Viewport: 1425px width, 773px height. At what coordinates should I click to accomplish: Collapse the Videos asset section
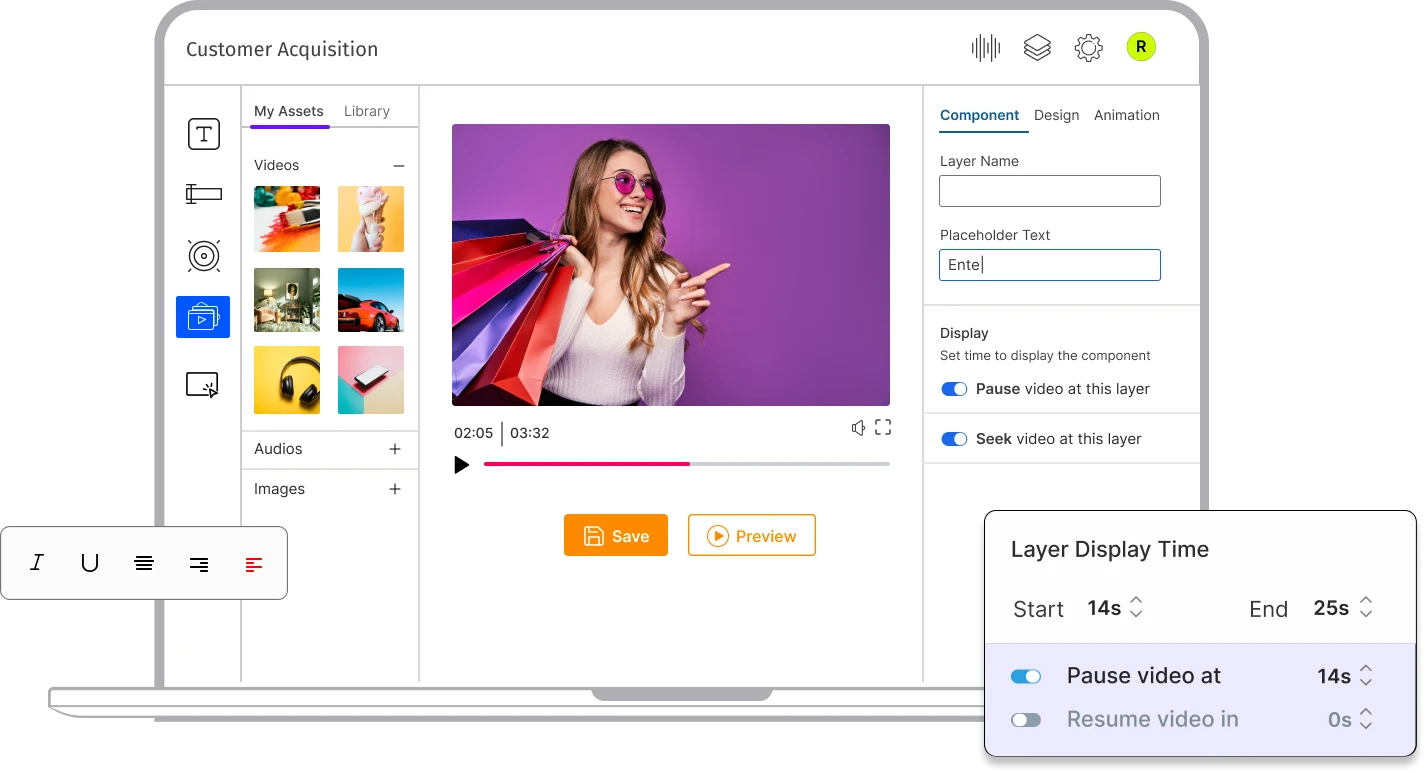point(399,165)
